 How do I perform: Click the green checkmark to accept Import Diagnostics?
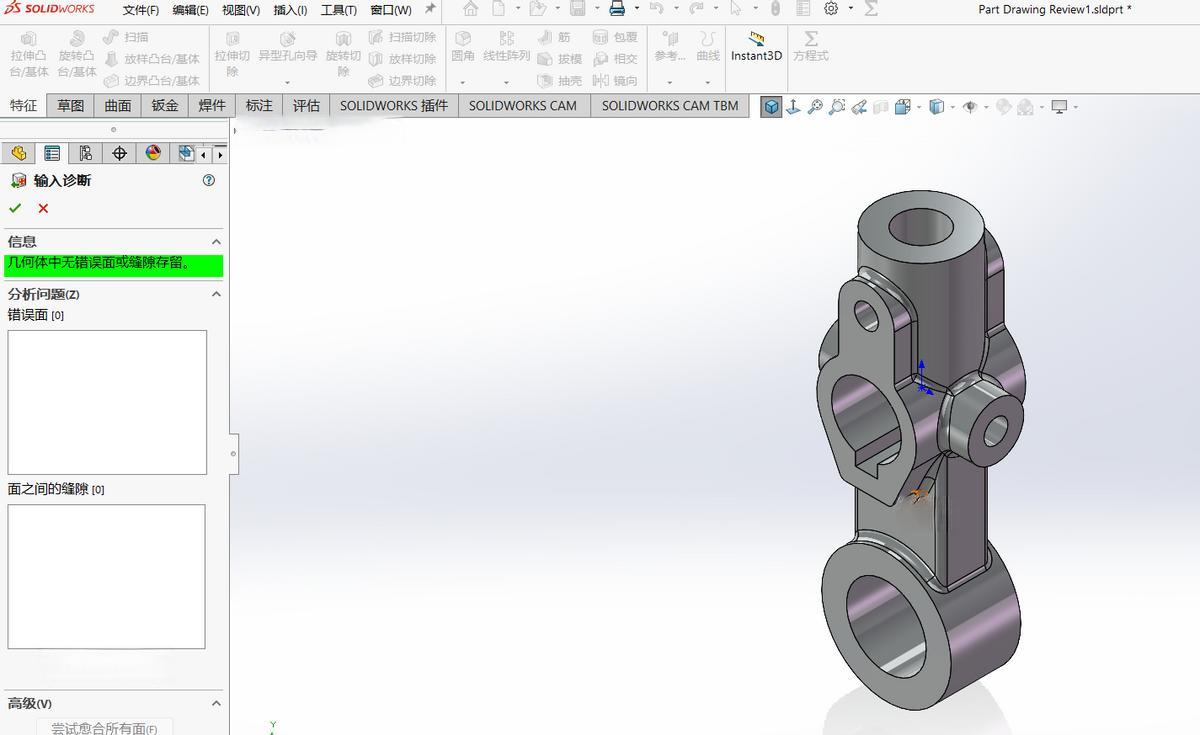(15, 208)
